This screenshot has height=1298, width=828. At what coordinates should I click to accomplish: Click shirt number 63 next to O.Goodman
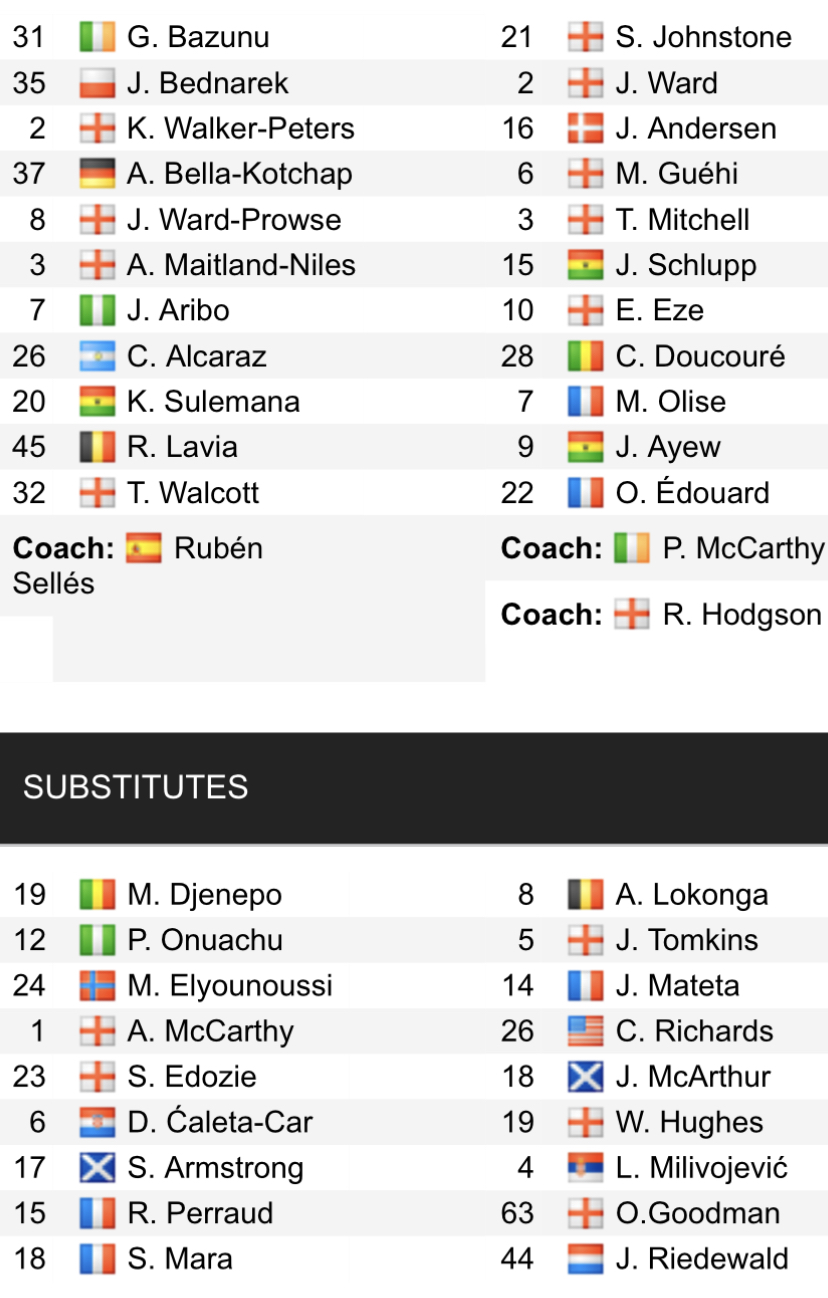pos(517,1213)
